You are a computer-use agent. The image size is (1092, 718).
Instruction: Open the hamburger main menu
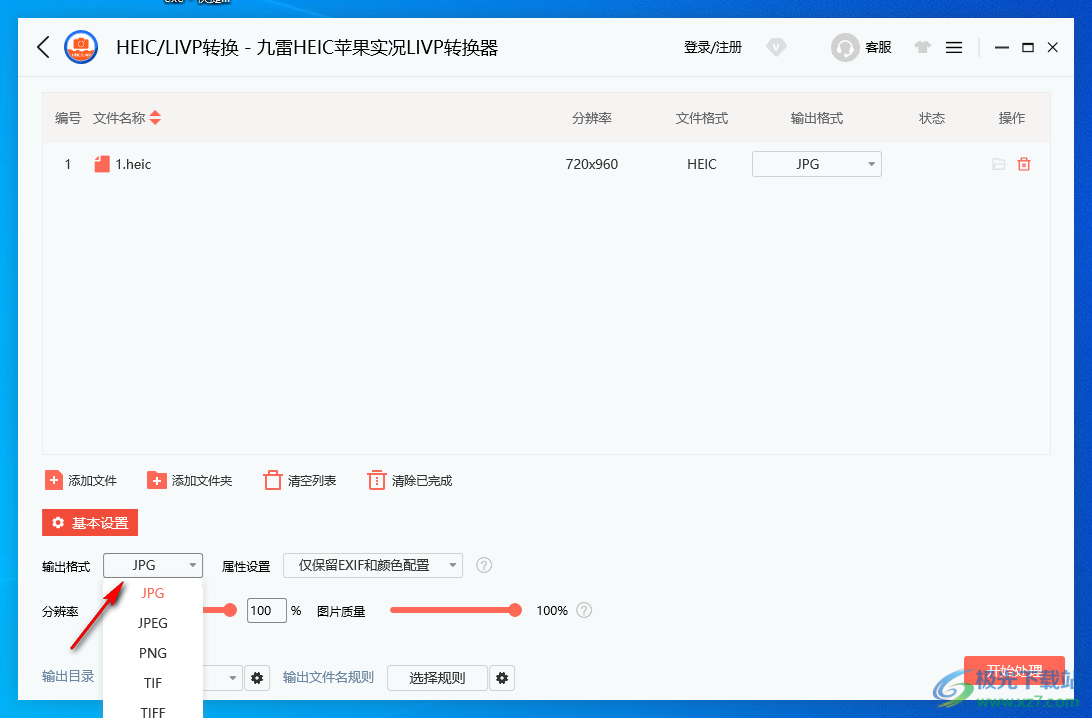click(x=954, y=47)
